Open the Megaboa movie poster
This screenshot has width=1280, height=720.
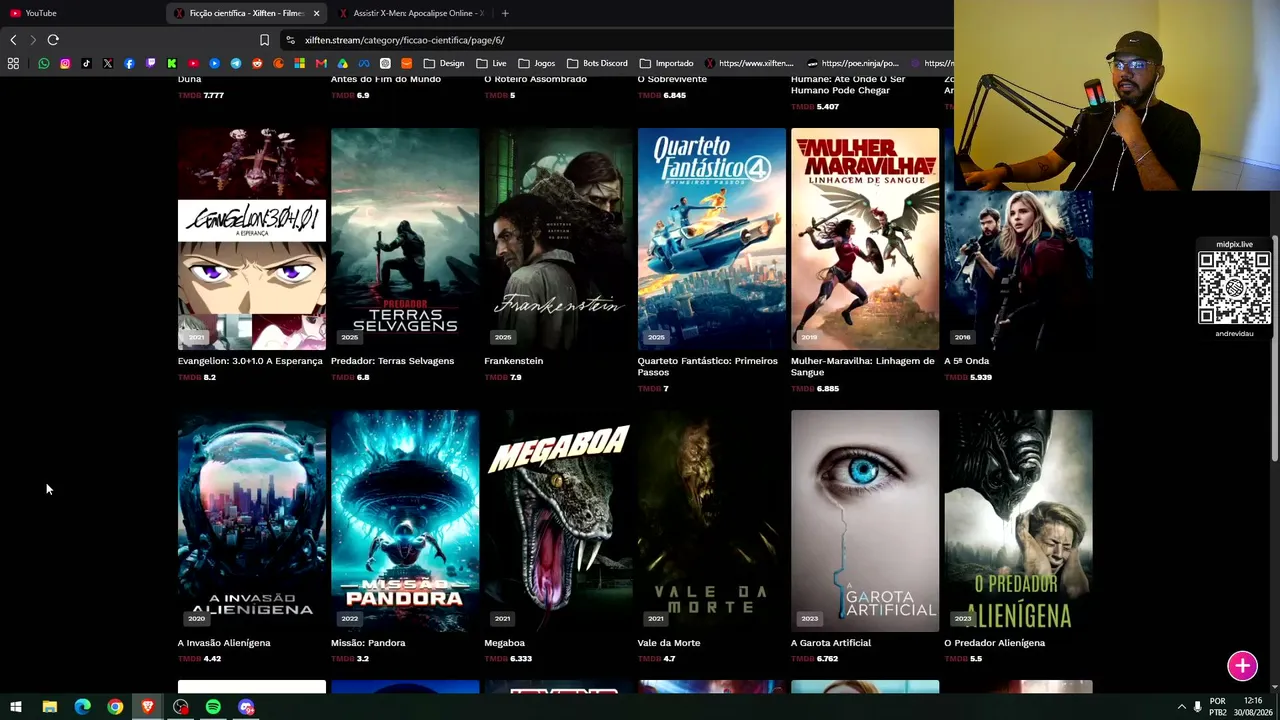[x=558, y=521]
